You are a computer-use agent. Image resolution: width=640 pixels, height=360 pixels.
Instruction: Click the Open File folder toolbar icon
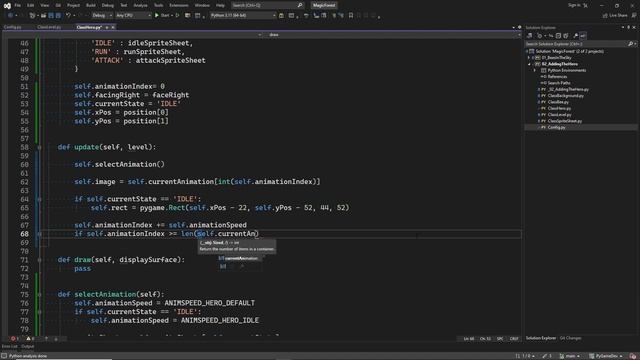(x=43, y=16)
